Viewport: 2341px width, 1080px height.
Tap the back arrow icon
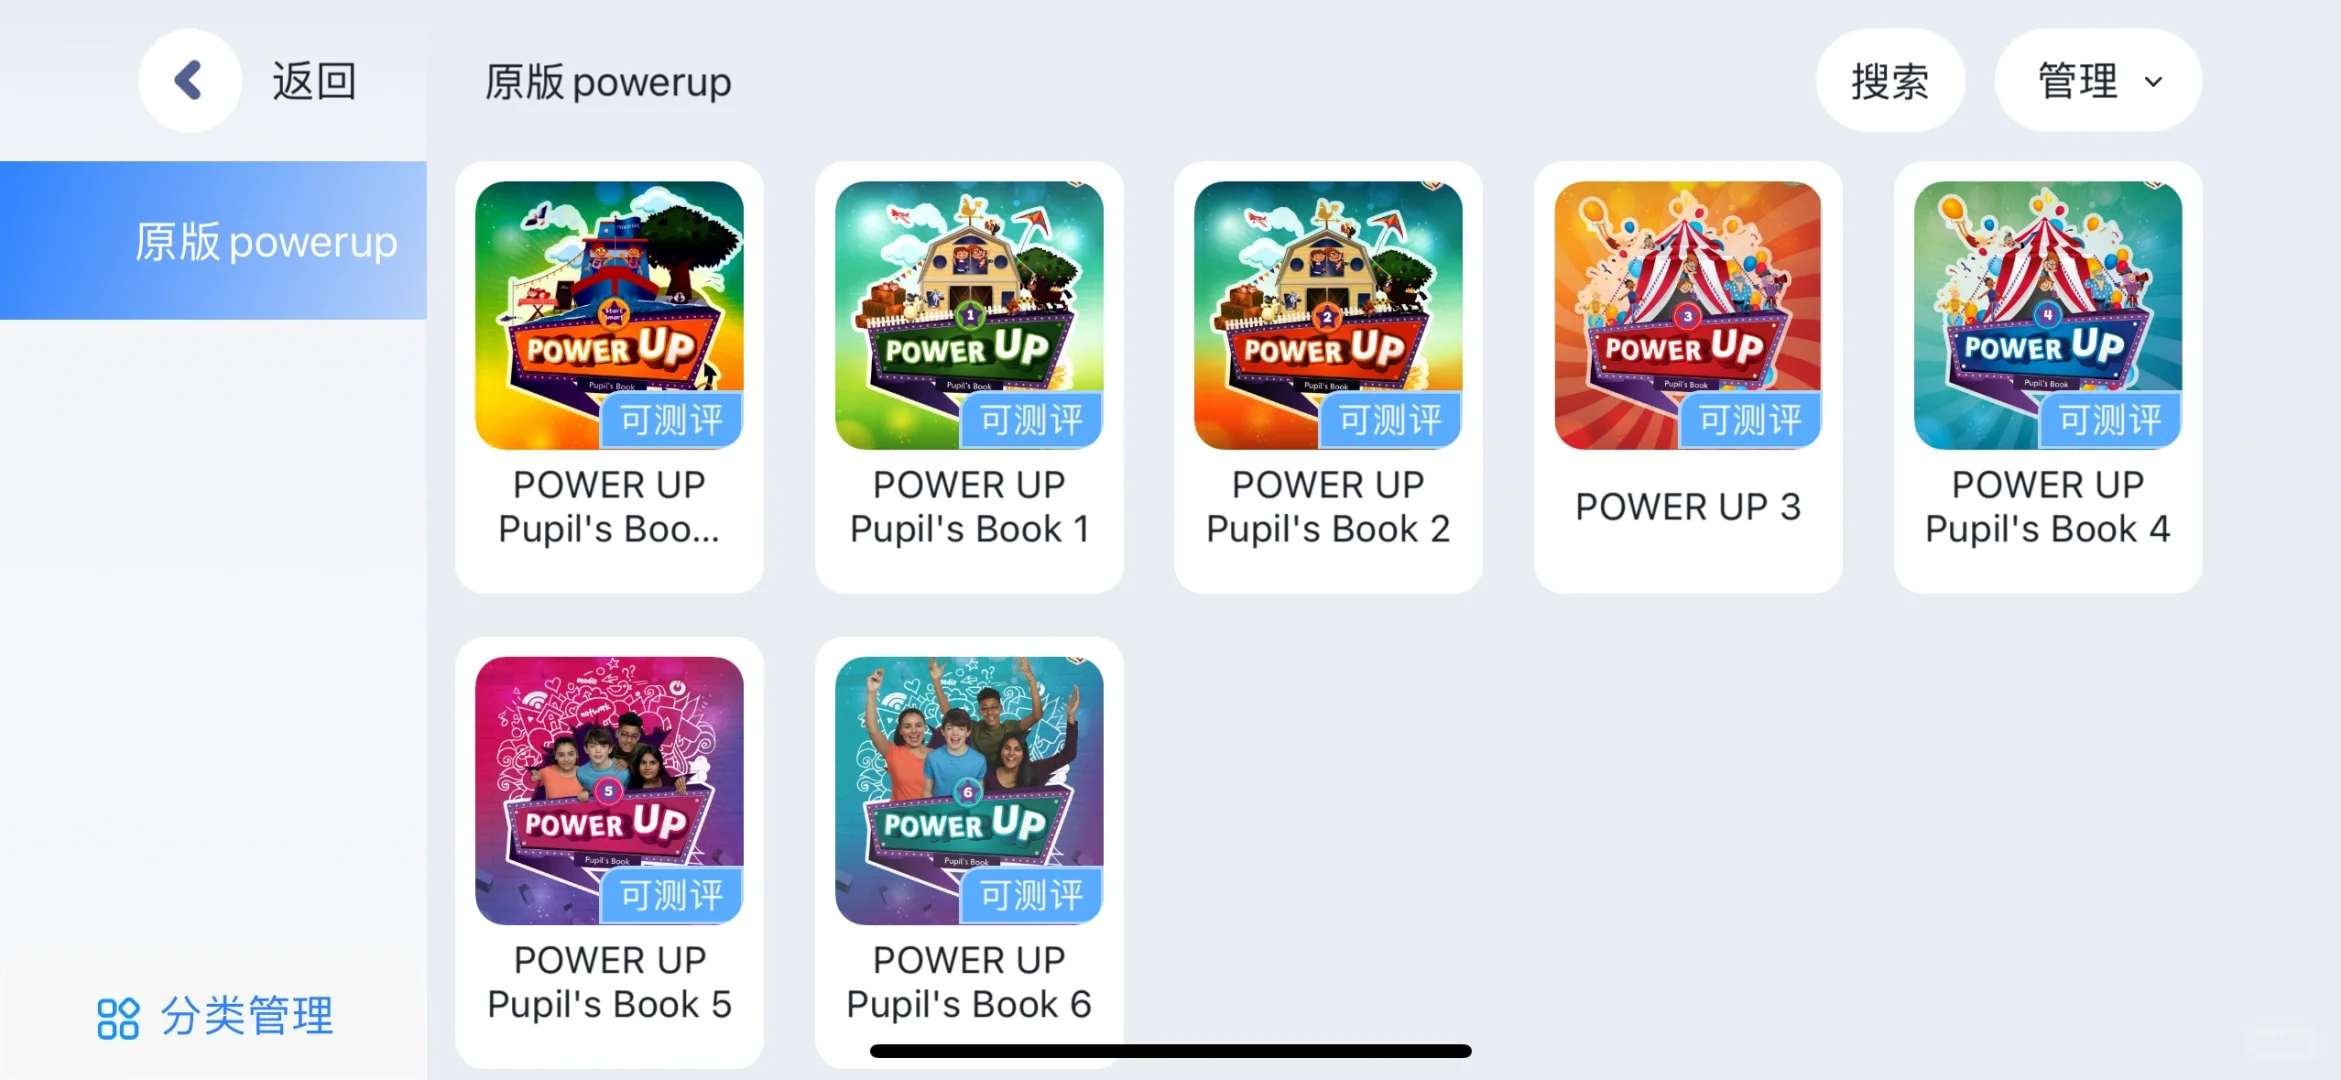pos(189,80)
